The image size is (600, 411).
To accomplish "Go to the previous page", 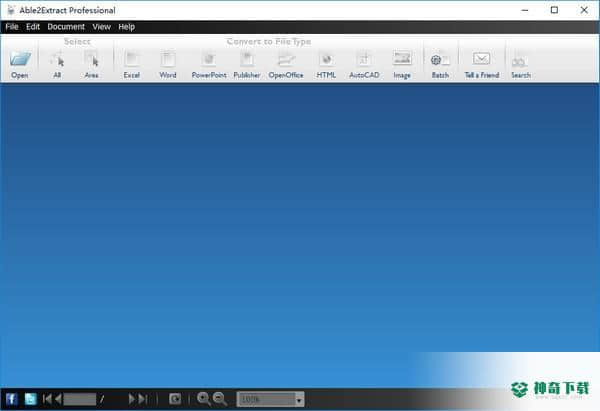I will [x=58, y=399].
